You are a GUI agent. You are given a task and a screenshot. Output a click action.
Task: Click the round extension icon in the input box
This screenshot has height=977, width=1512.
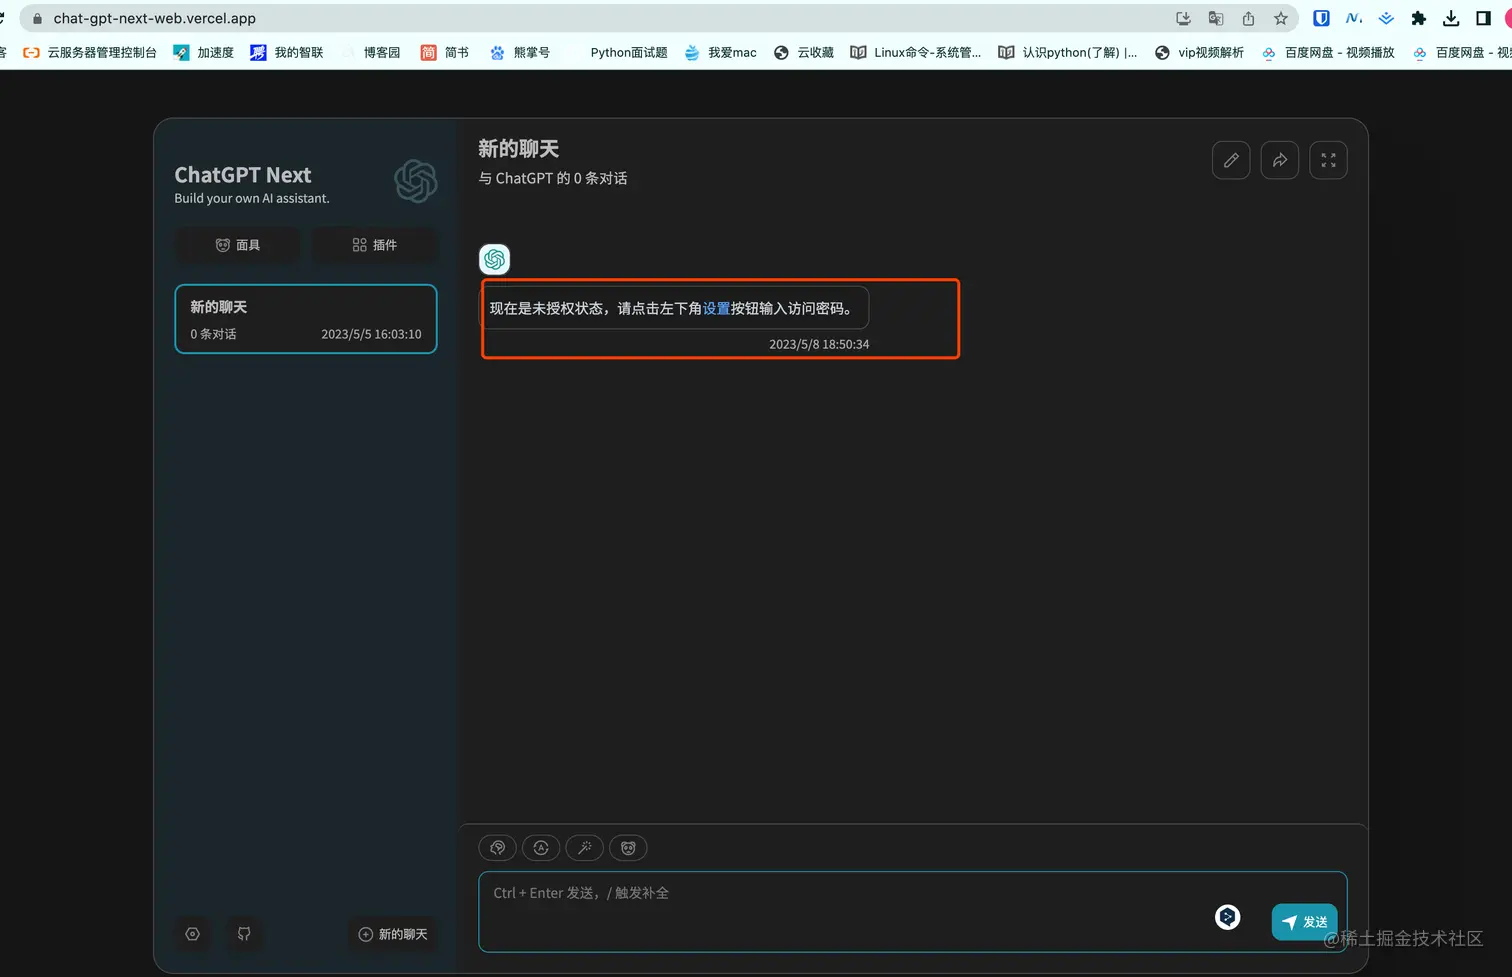[1228, 917]
